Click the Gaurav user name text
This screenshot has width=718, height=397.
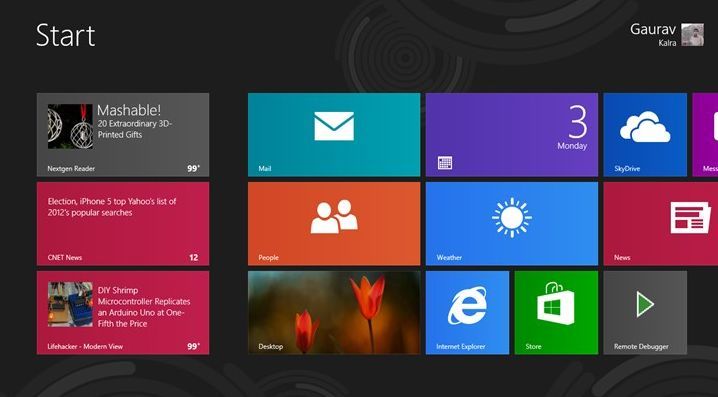[653, 29]
